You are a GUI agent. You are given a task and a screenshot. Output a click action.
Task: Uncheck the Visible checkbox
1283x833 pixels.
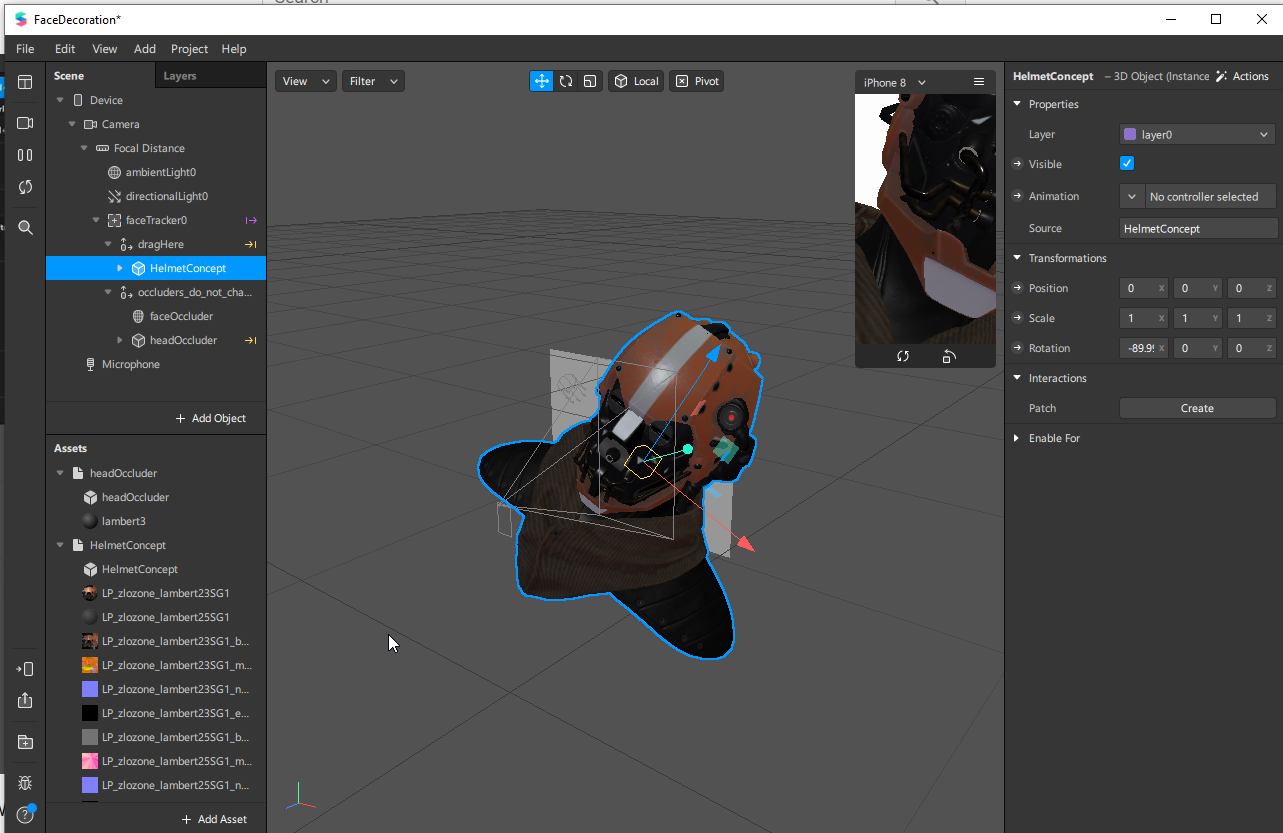pos(1127,163)
